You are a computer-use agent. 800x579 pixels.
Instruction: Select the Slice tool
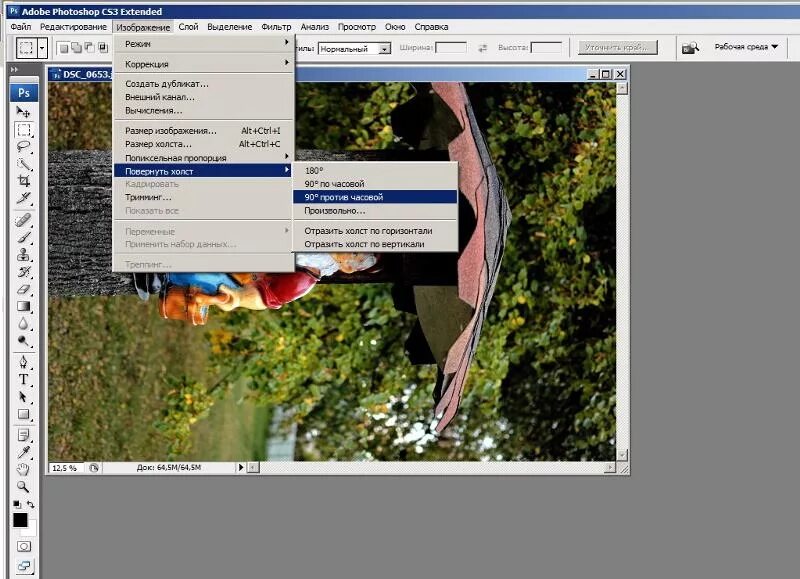pyautogui.click(x=23, y=198)
